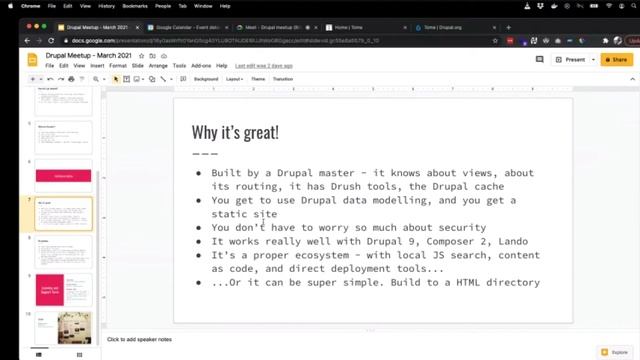
Task: Open the Edit menu in Slides
Action: coord(64,66)
